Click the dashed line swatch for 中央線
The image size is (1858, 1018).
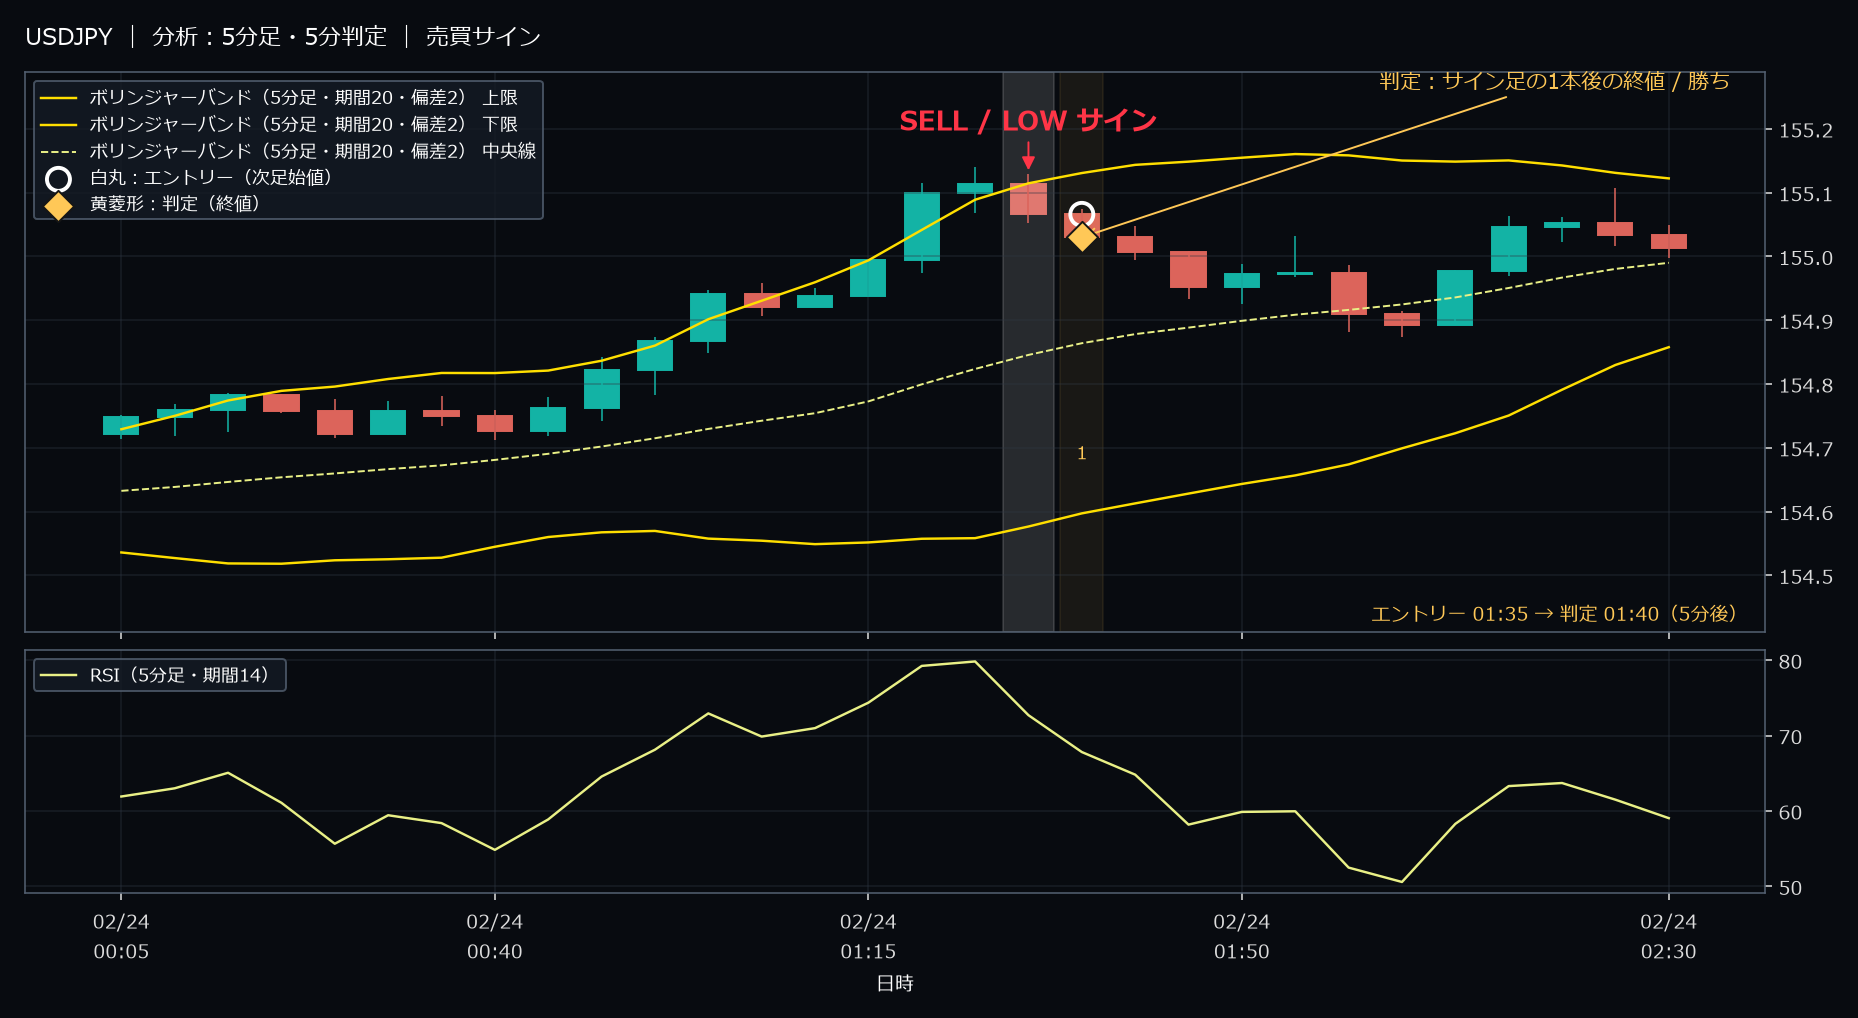point(58,152)
